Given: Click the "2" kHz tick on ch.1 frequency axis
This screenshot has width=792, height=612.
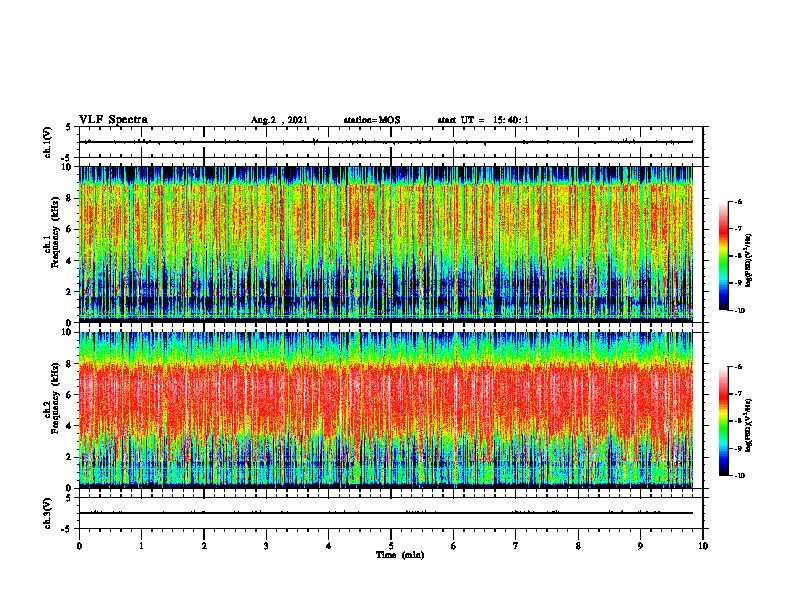Looking at the screenshot, I should (70, 291).
